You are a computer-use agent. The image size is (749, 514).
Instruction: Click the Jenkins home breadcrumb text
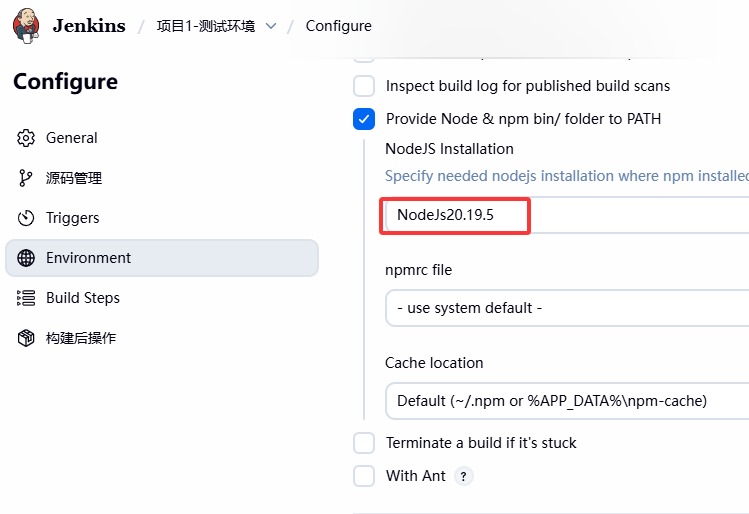coord(88,26)
